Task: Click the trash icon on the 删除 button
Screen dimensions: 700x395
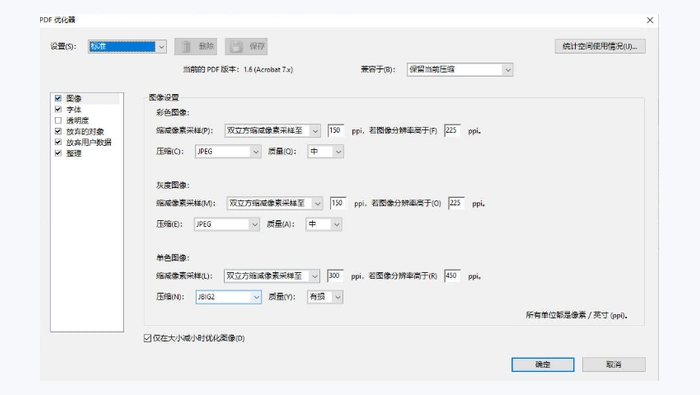Action: (186, 46)
